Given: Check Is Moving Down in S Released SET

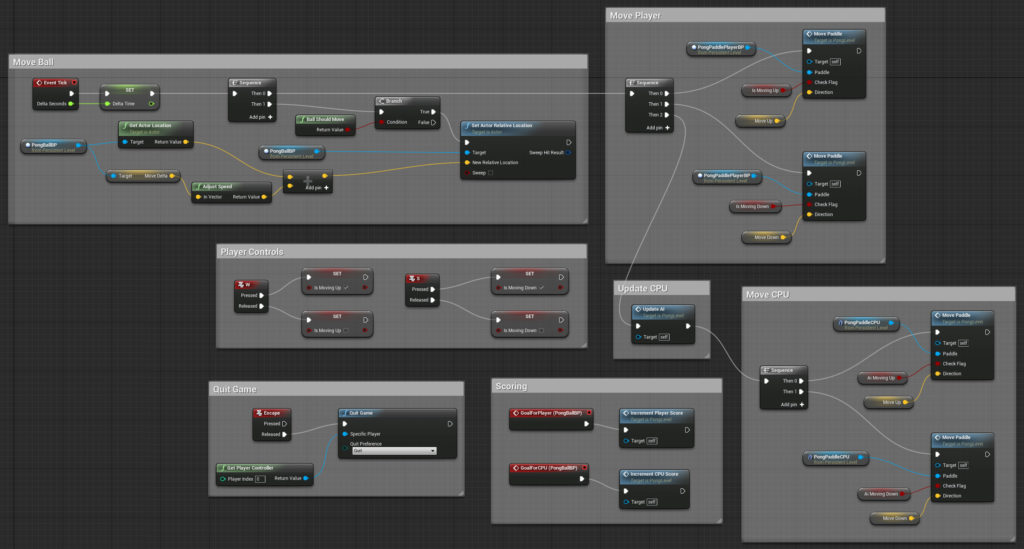Looking at the screenshot, I should (x=541, y=330).
